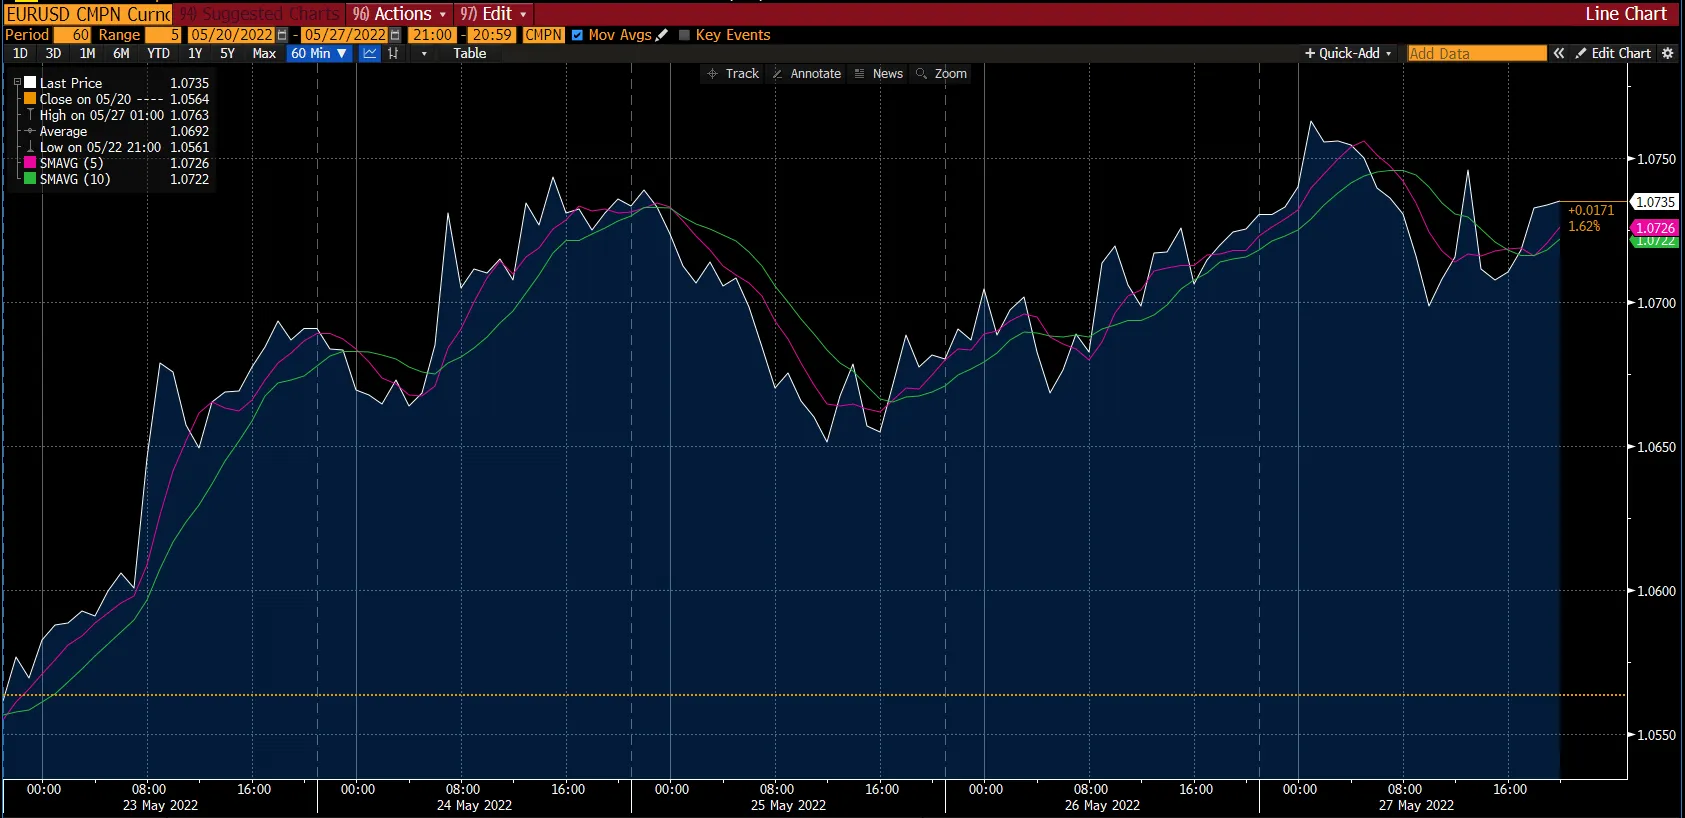Select the 3D range tab

(53, 53)
